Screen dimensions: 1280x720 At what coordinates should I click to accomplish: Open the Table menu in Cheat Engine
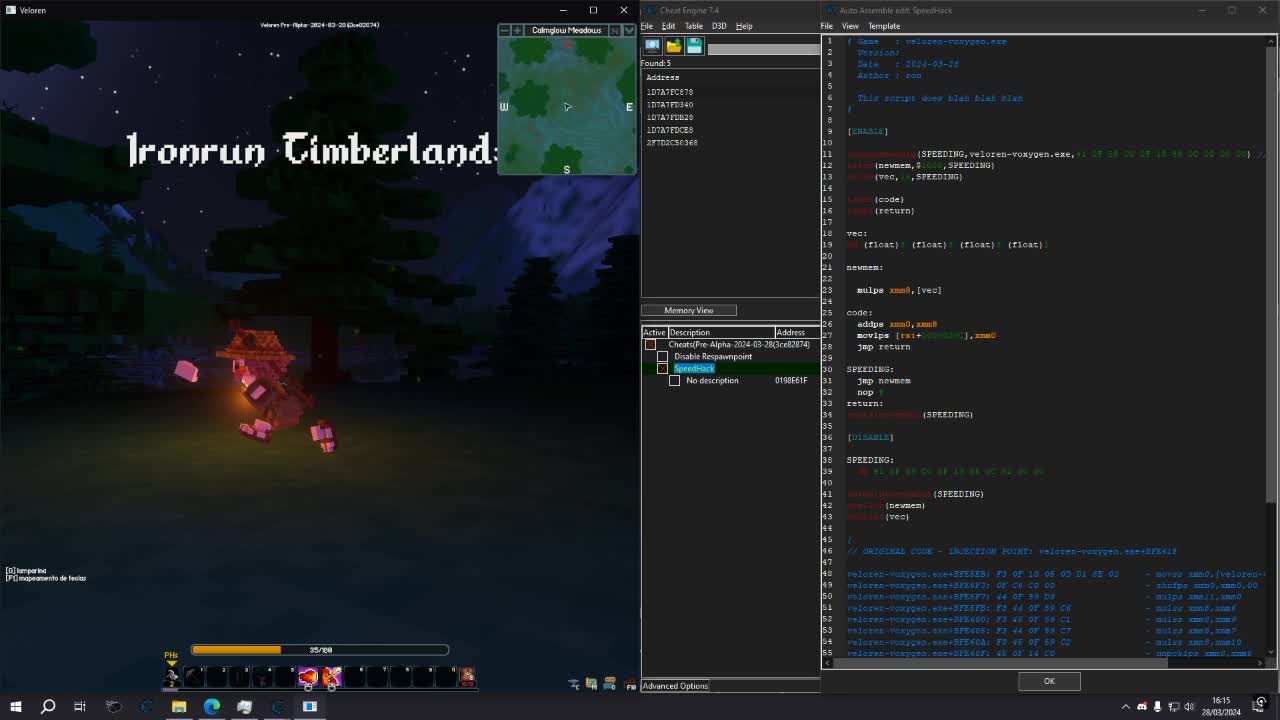click(x=694, y=26)
